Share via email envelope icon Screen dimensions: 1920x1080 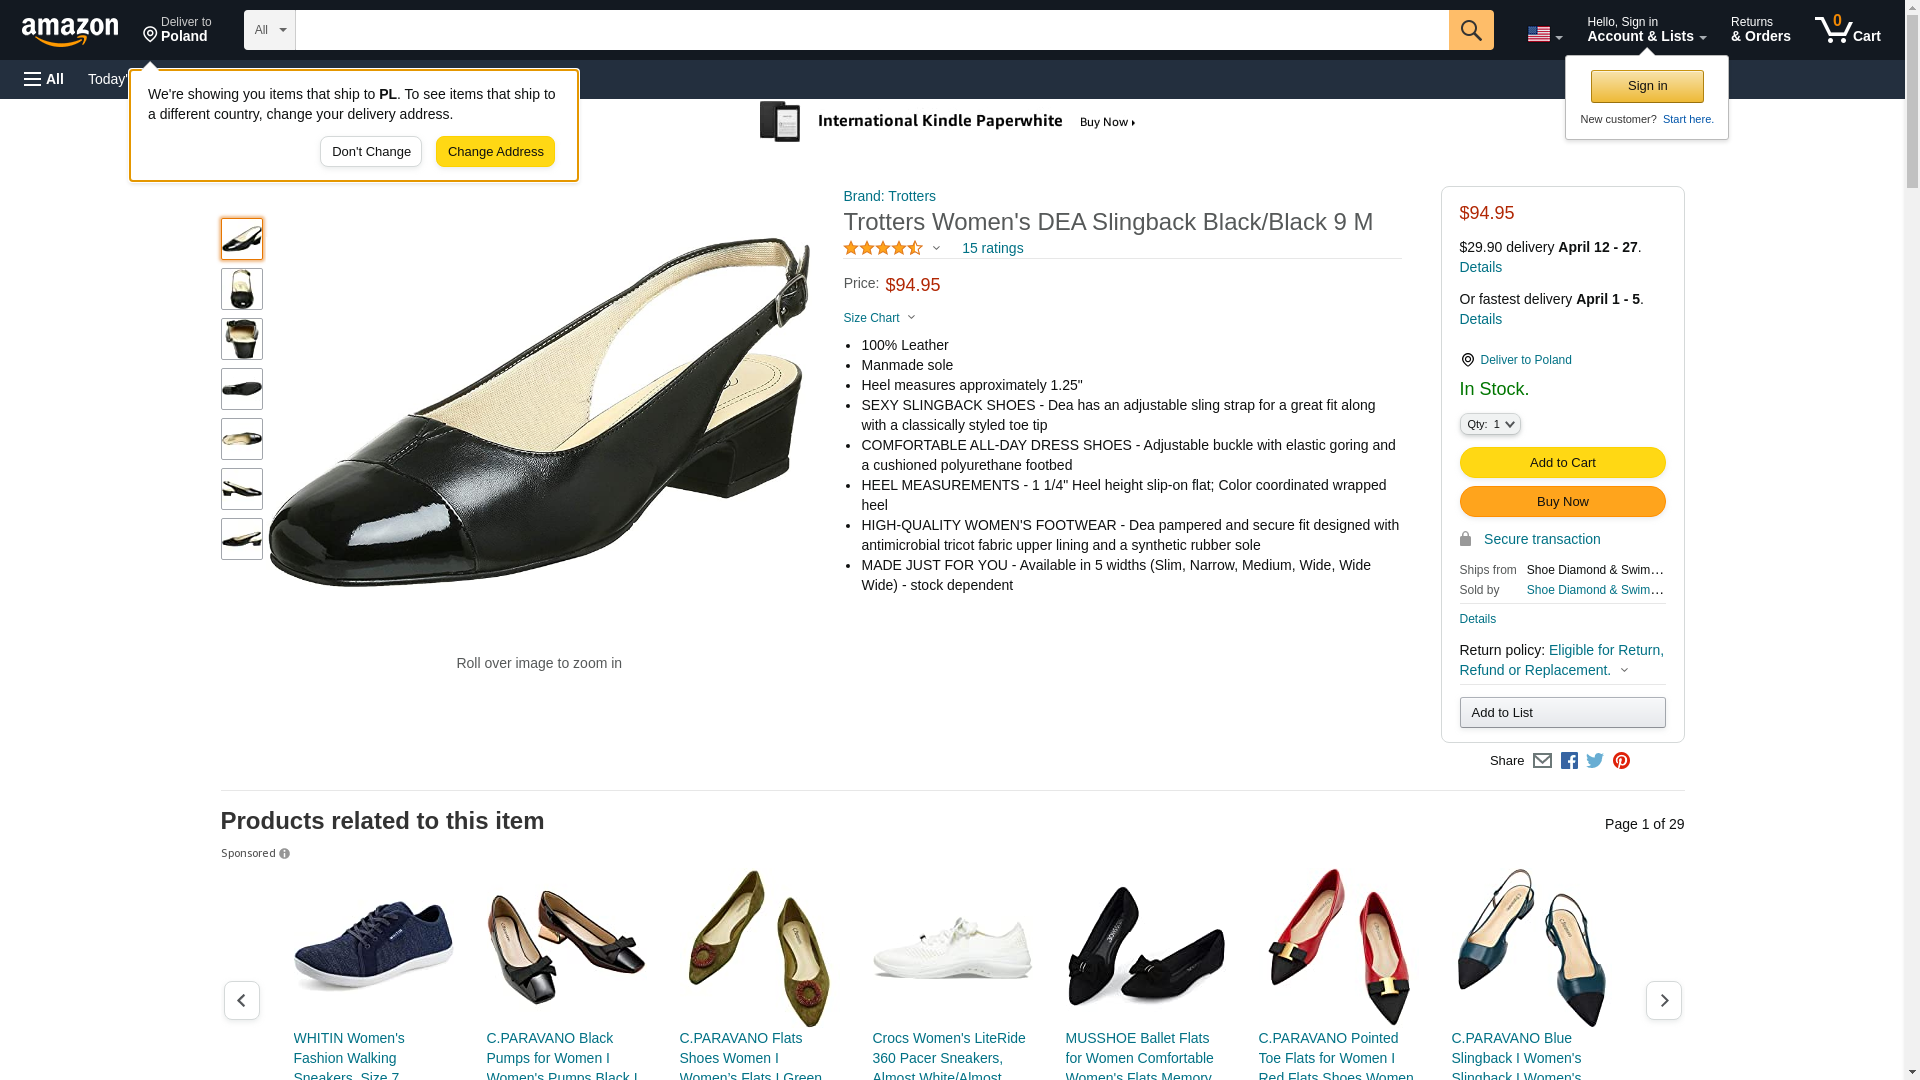click(1542, 761)
